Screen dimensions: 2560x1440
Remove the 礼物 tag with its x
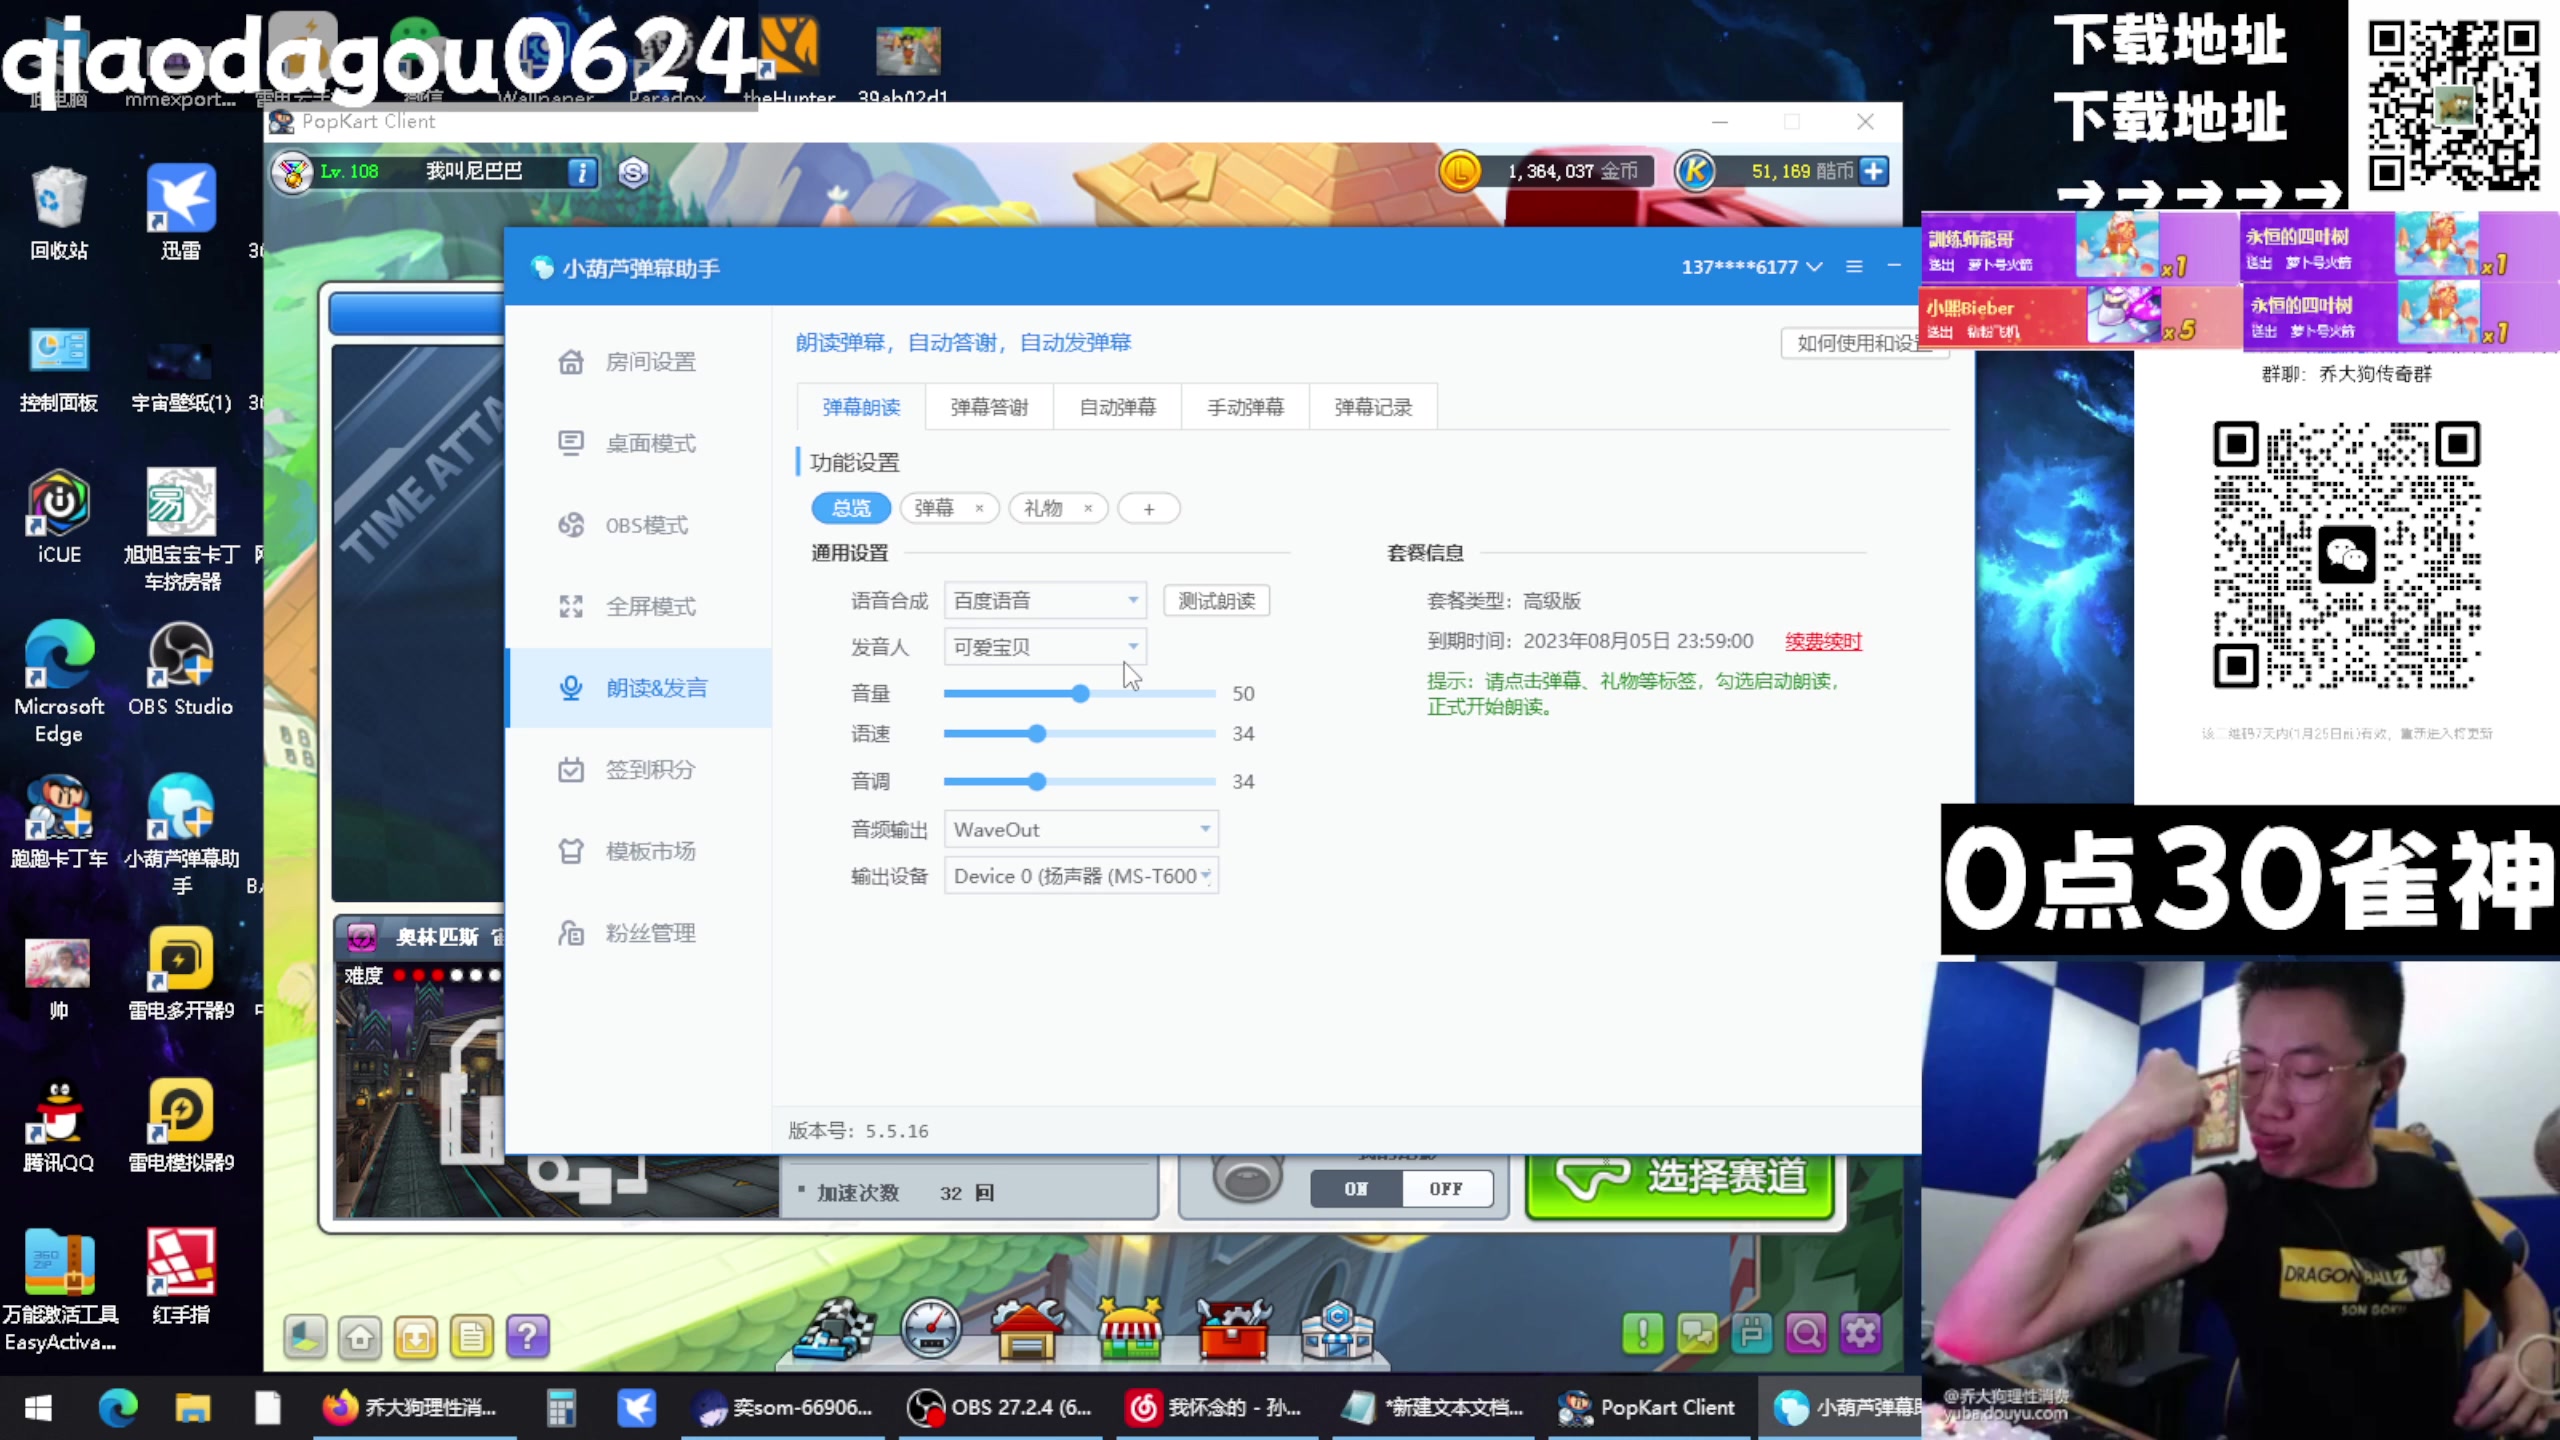1088,508
